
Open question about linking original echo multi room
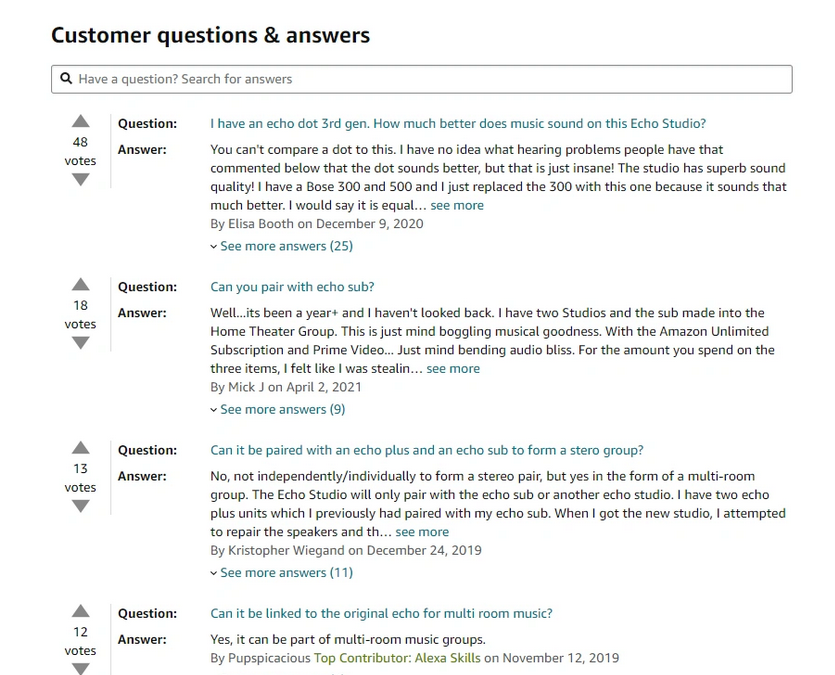click(x=381, y=614)
